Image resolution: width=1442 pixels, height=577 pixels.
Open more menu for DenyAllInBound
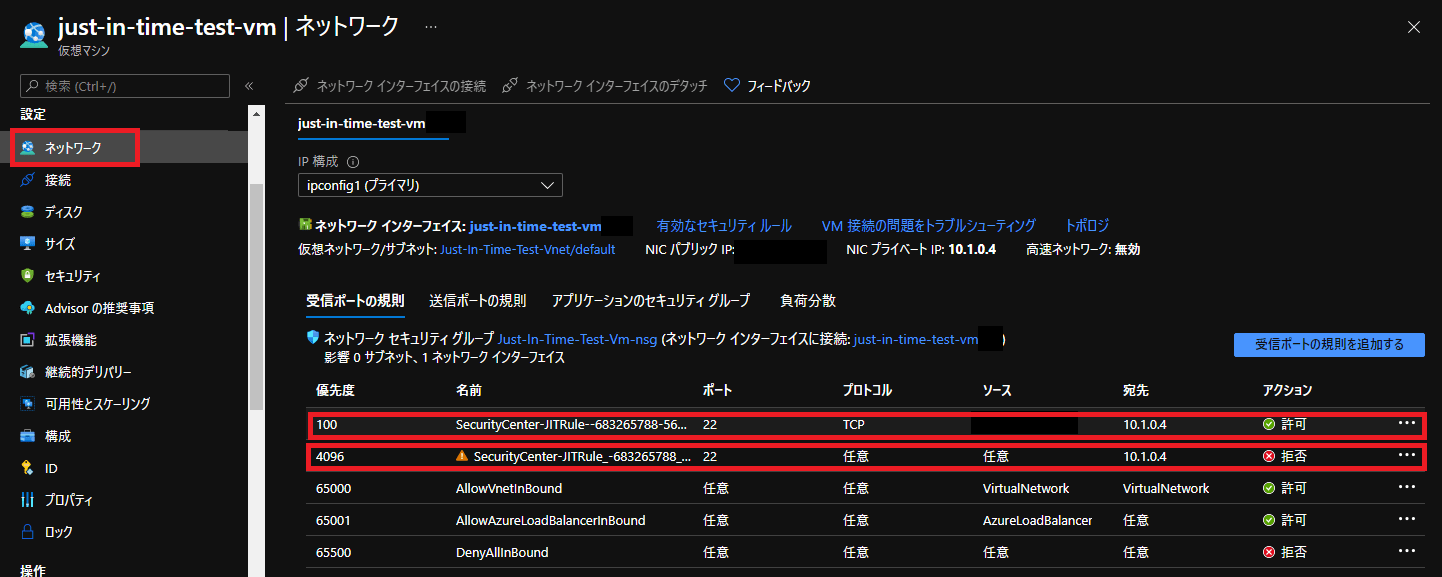[x=1407, y=551]
